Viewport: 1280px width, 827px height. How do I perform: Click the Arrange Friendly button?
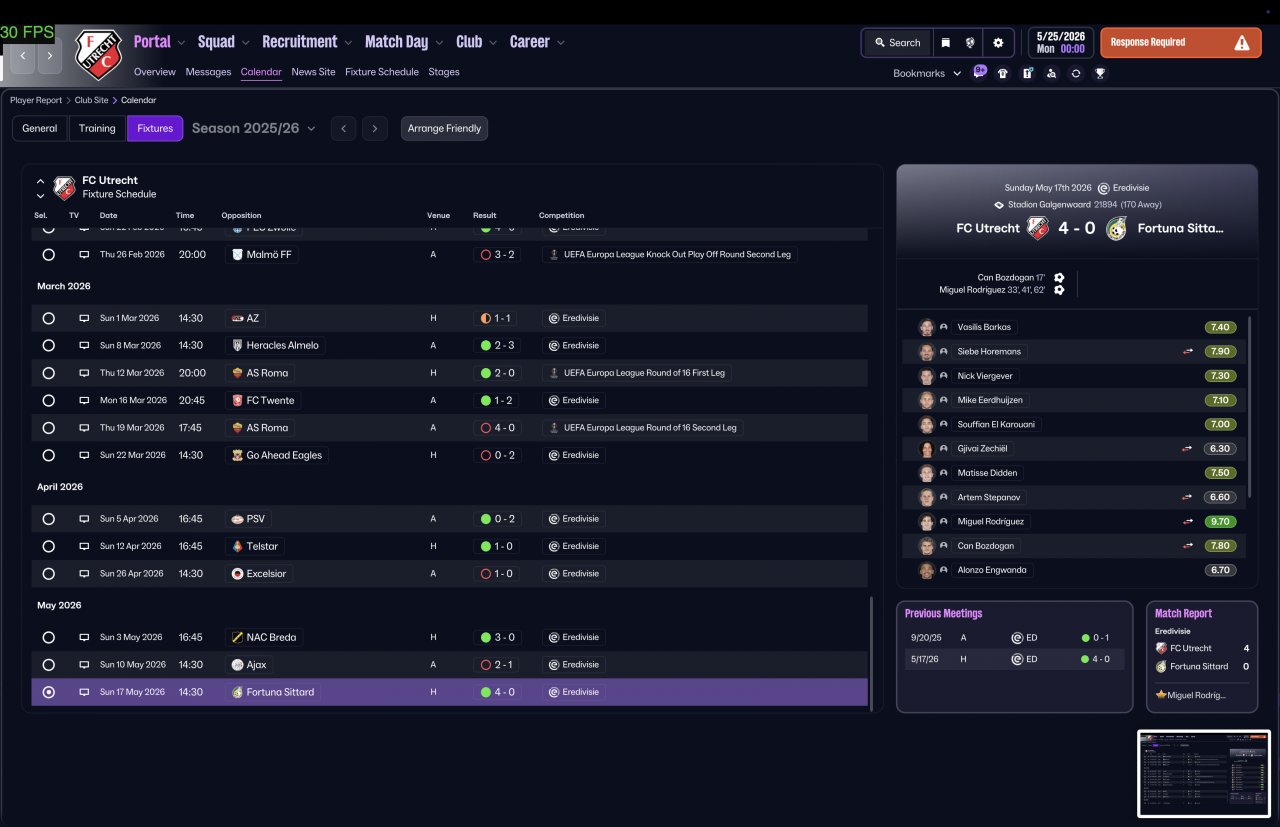click(x=444, y=128)
